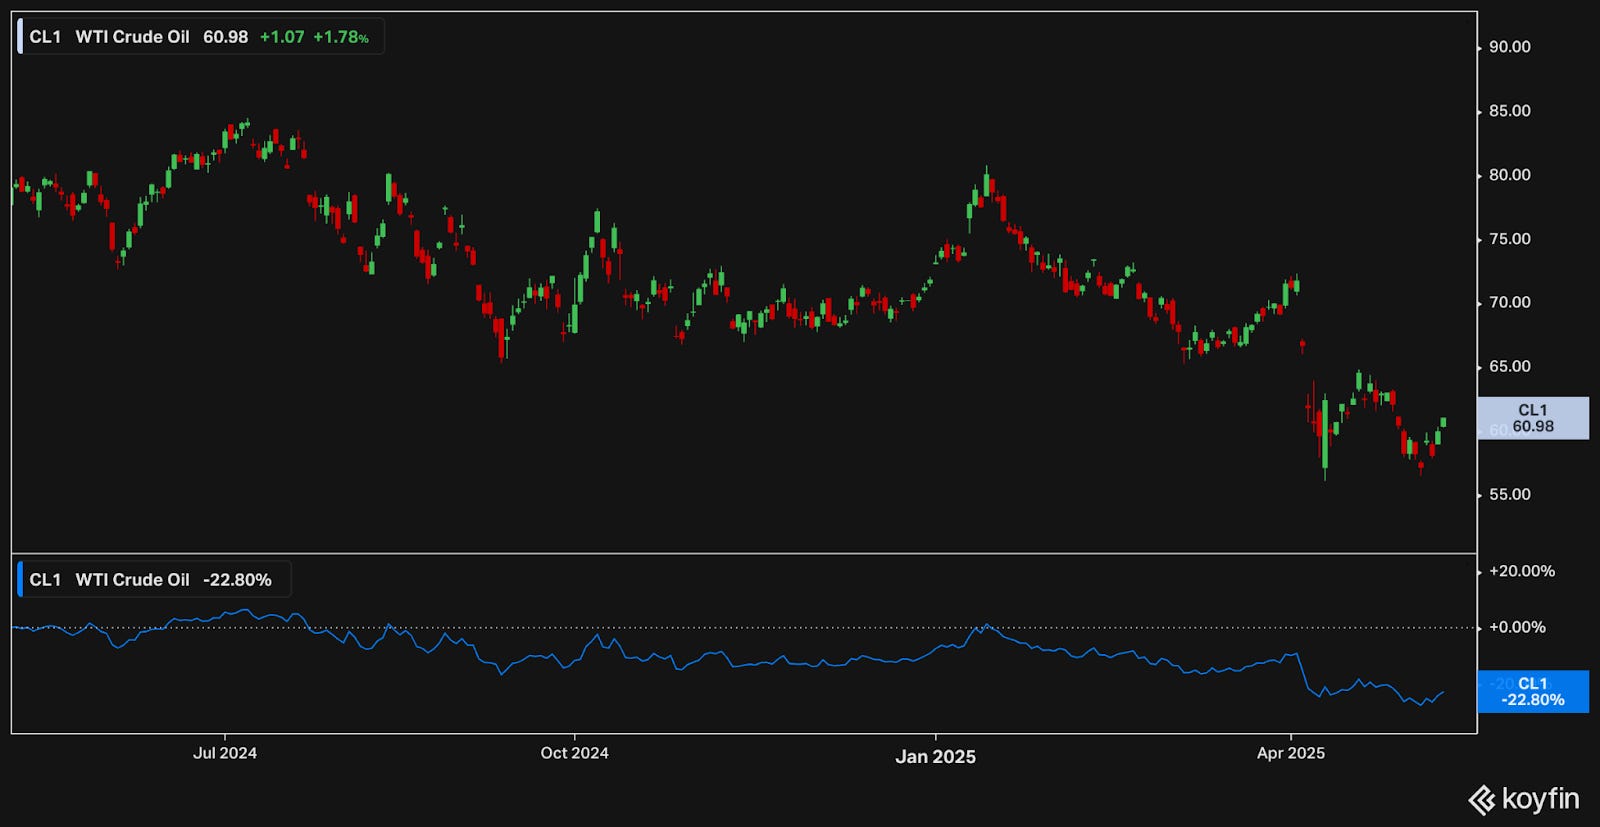This screenshot has height=827, width=1600.
Task: Click the Apr 2025 date label
Action: (1291, 753)
